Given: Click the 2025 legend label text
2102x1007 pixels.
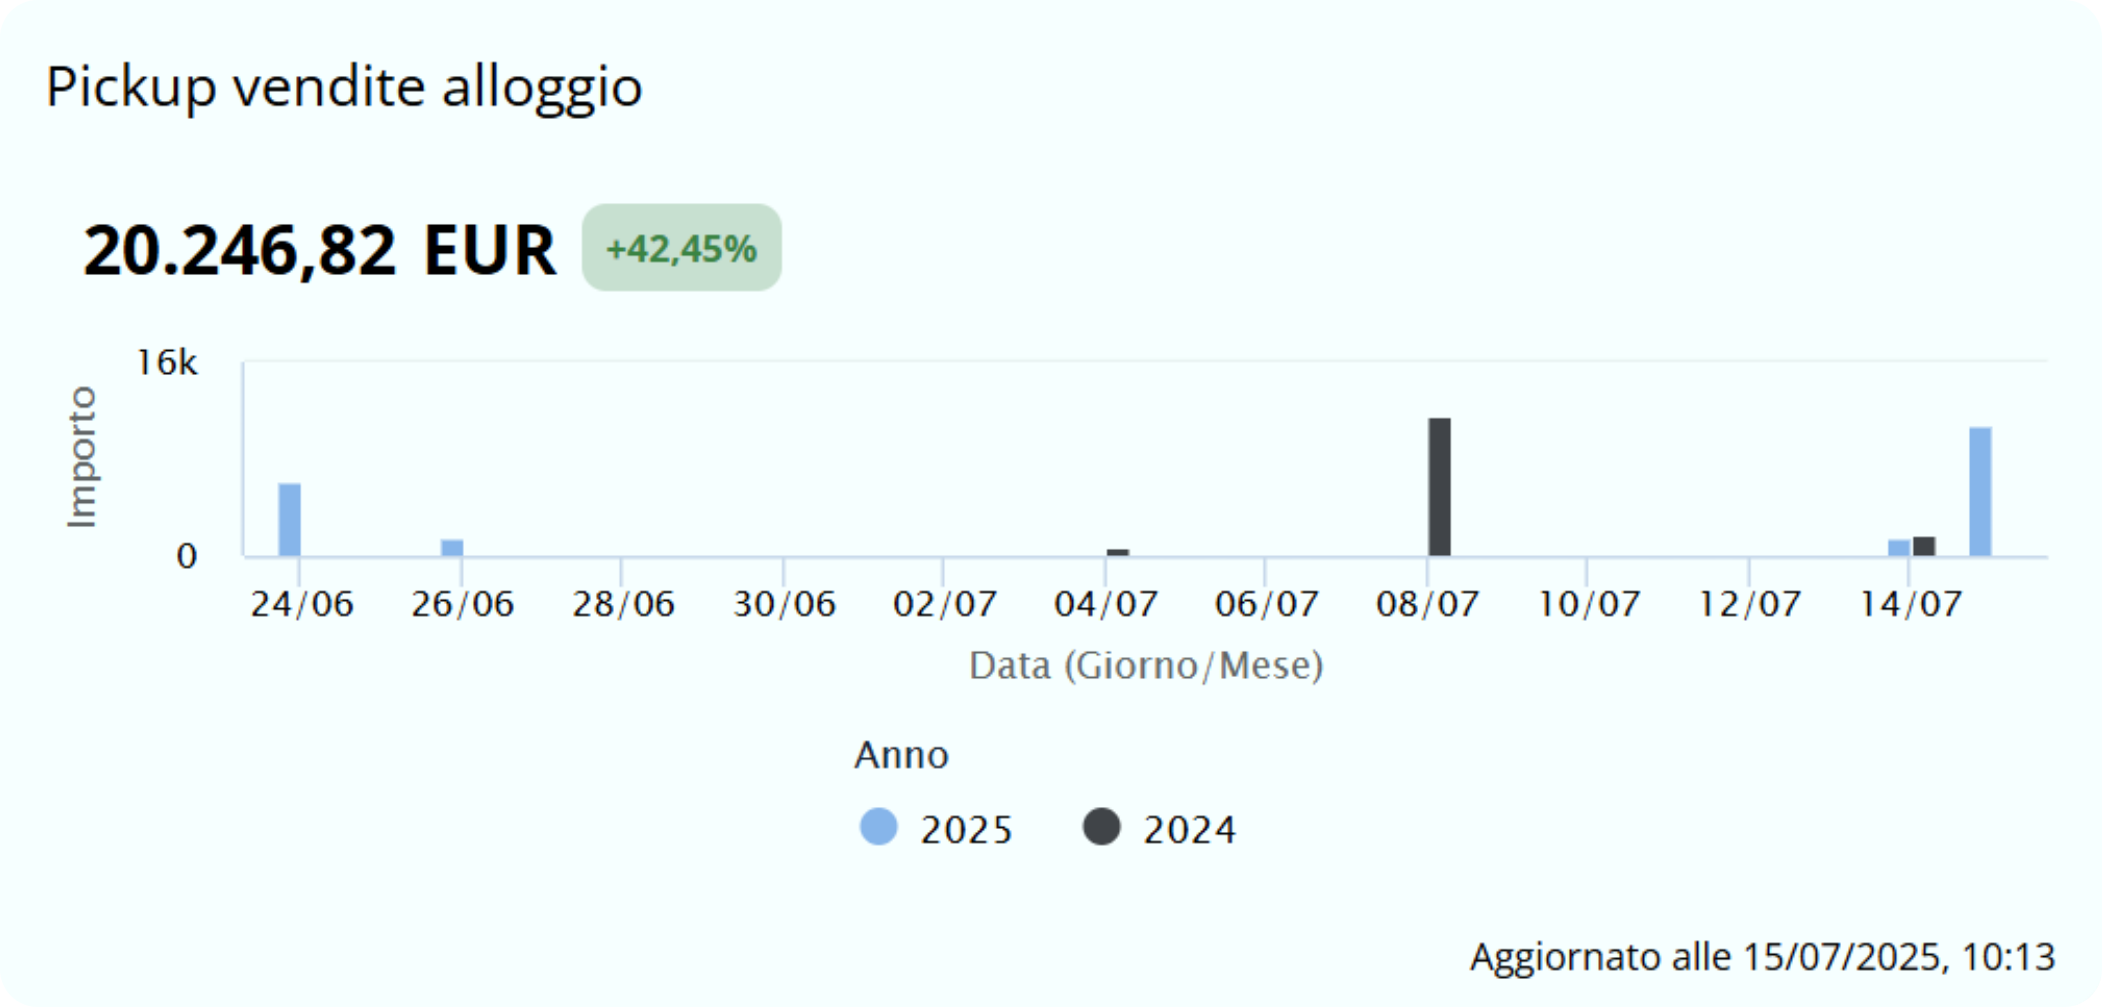Looking at the screenshot, I should coord(966,830).
